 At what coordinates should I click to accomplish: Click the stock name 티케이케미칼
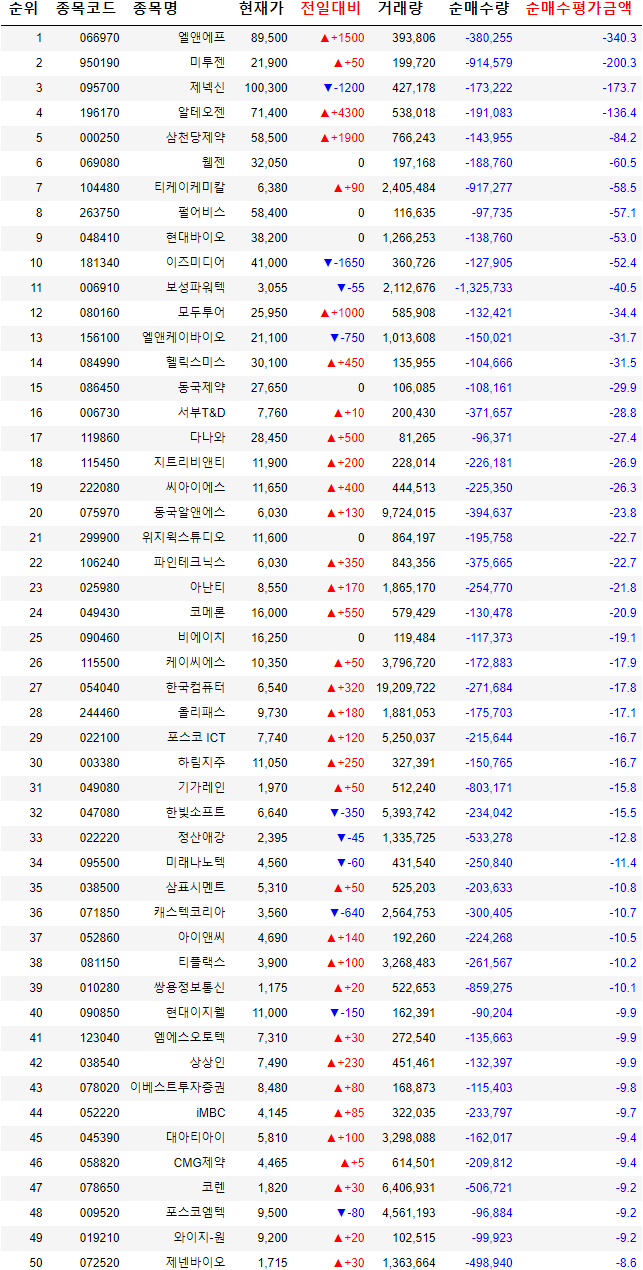click(189, 188)
